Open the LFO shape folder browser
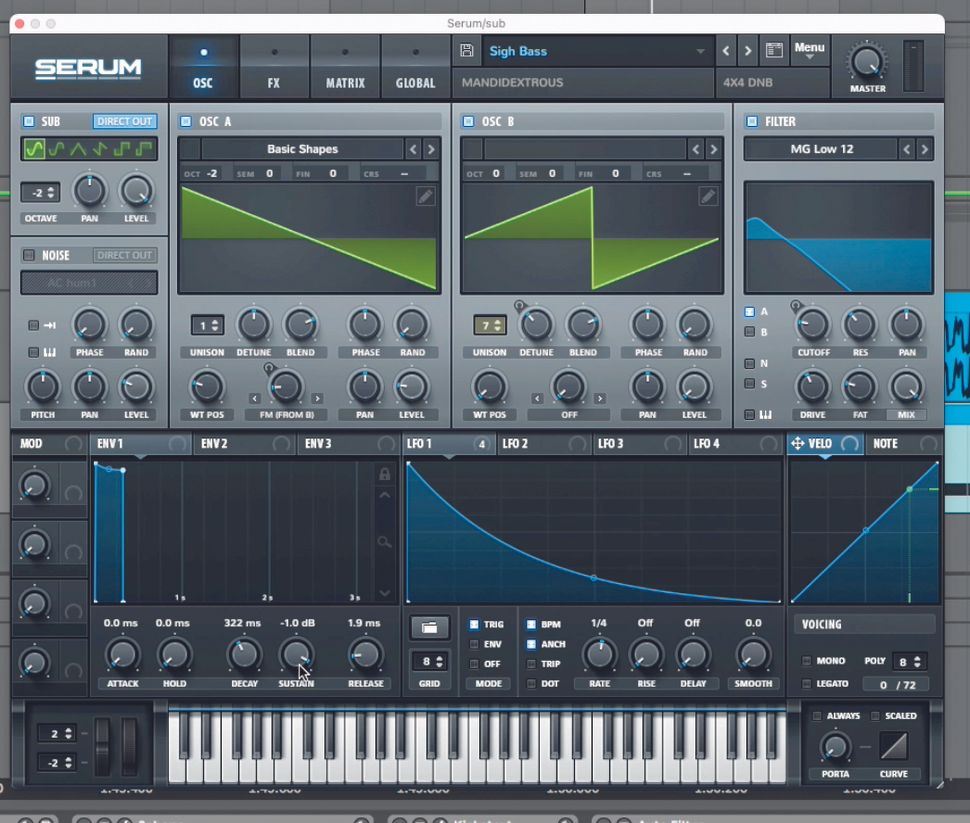The width and height of the screenshot is (970, 823). (x=429, y=628)
